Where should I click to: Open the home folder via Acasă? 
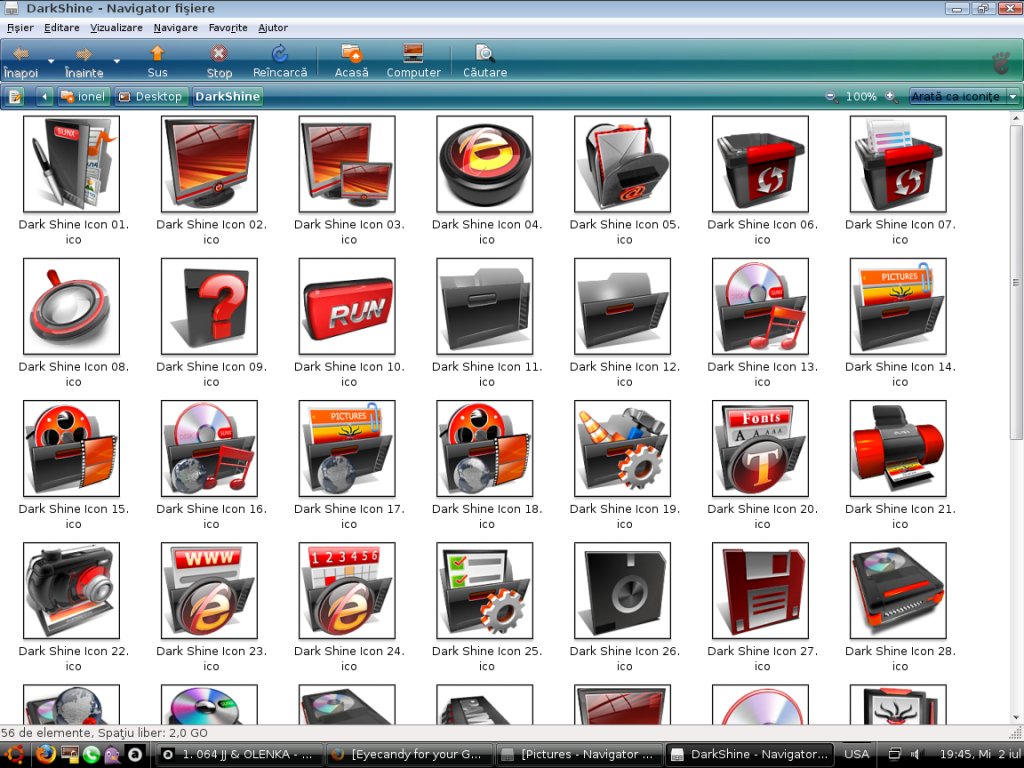[x=351, y=61]
